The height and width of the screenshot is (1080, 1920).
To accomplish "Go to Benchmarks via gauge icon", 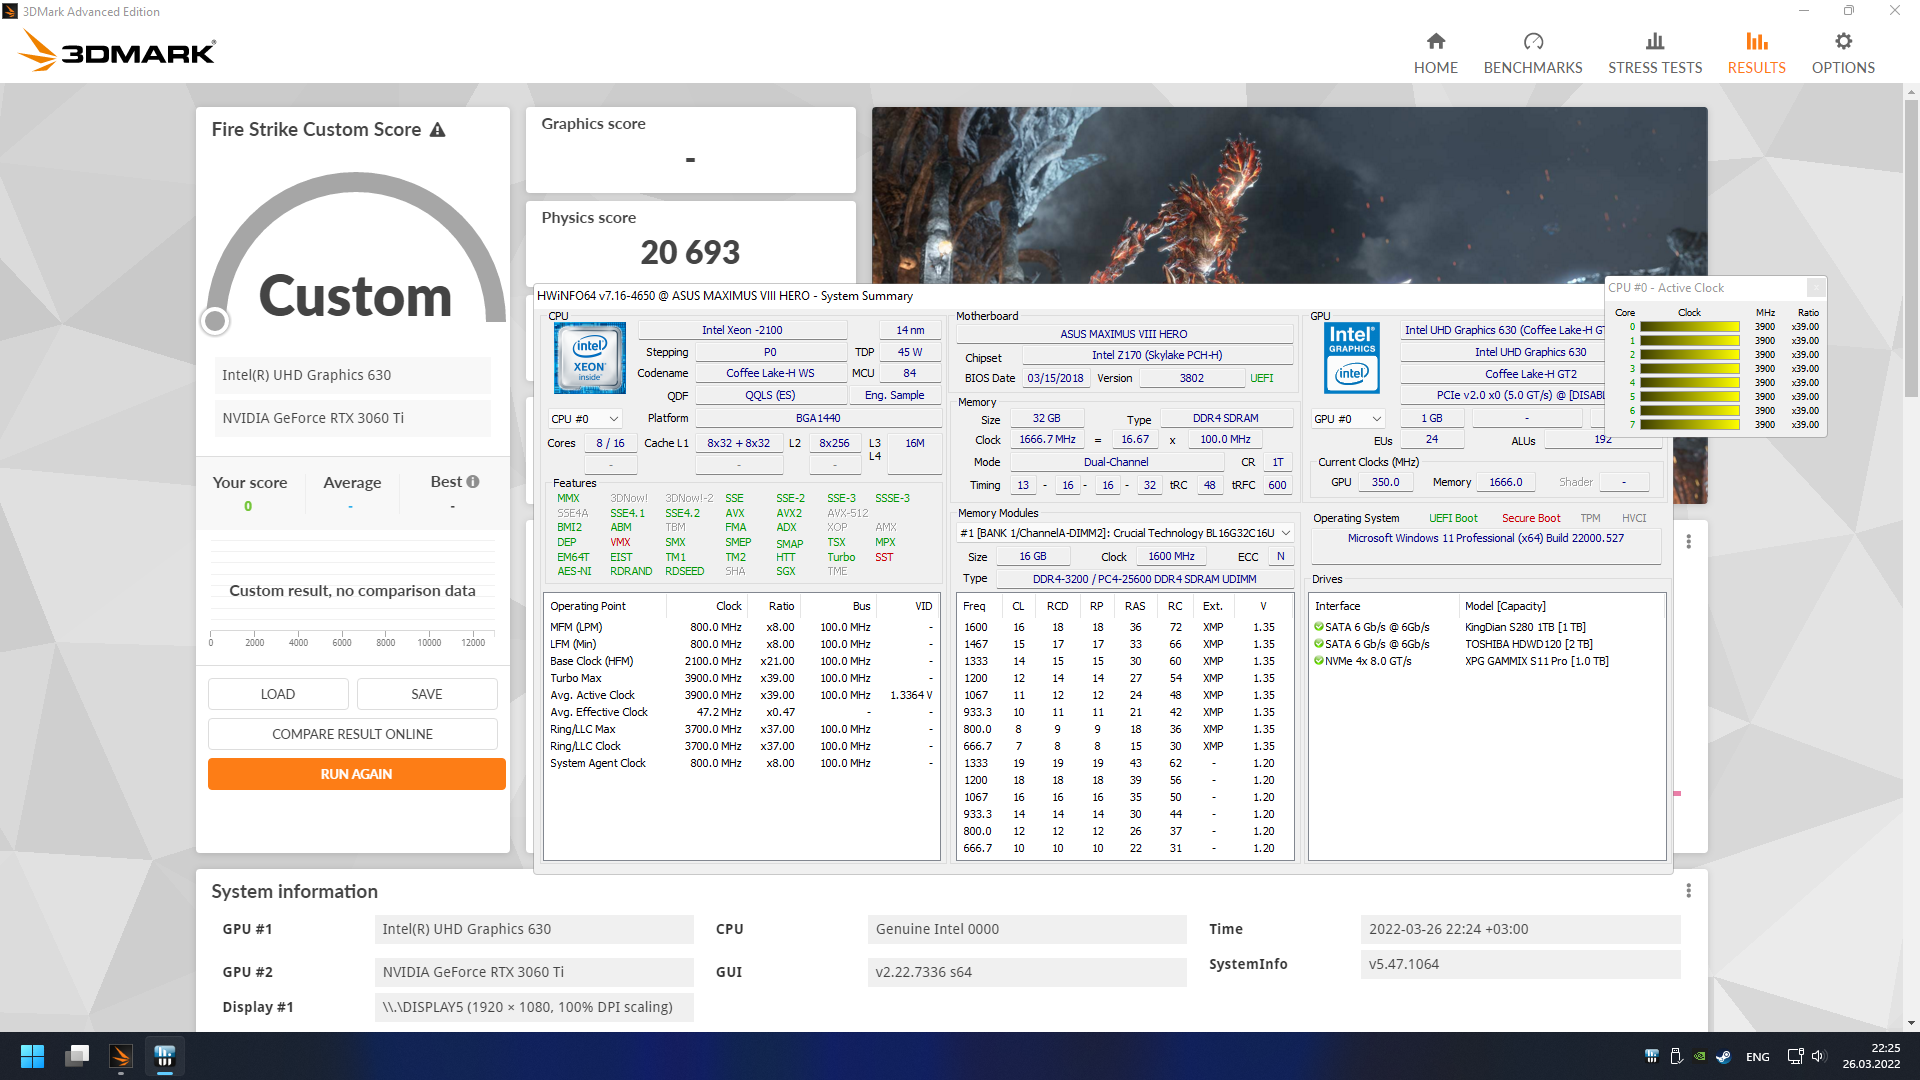I will click(1532, 41).
